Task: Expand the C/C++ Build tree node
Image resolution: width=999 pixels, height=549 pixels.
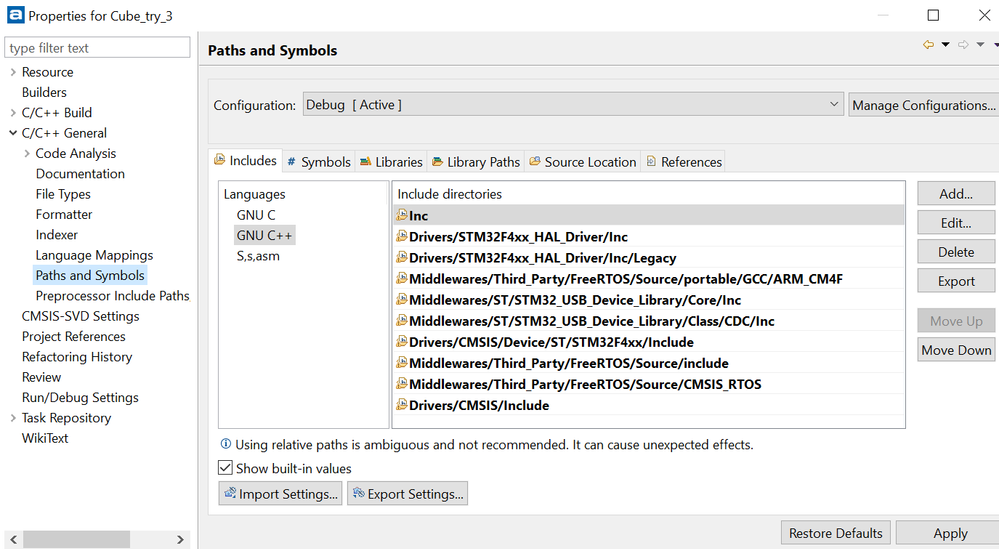Action: click(x=12, y=113)
